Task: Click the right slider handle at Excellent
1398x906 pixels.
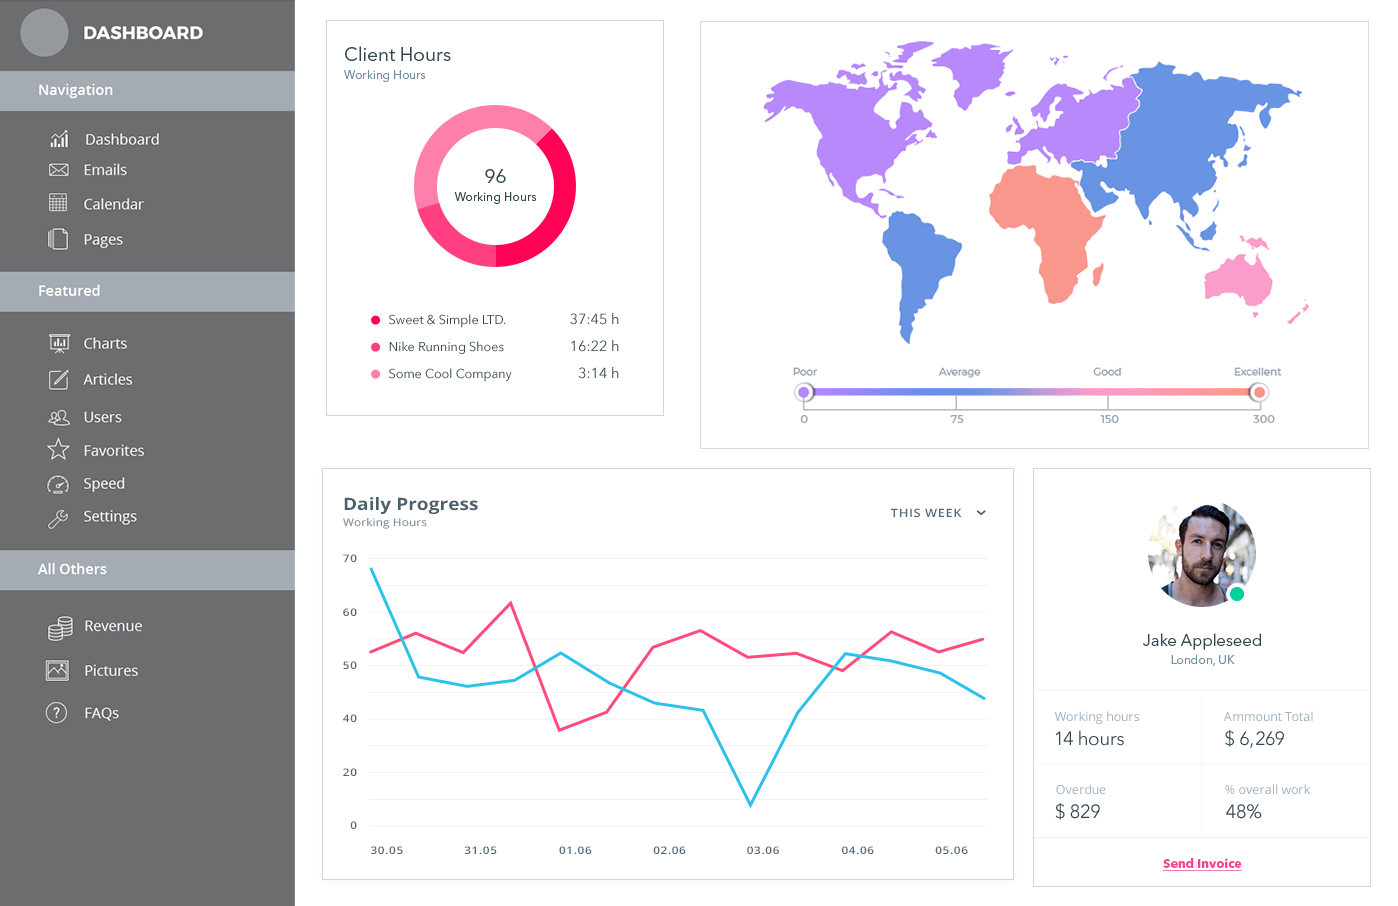Action: click(1259, 392)
